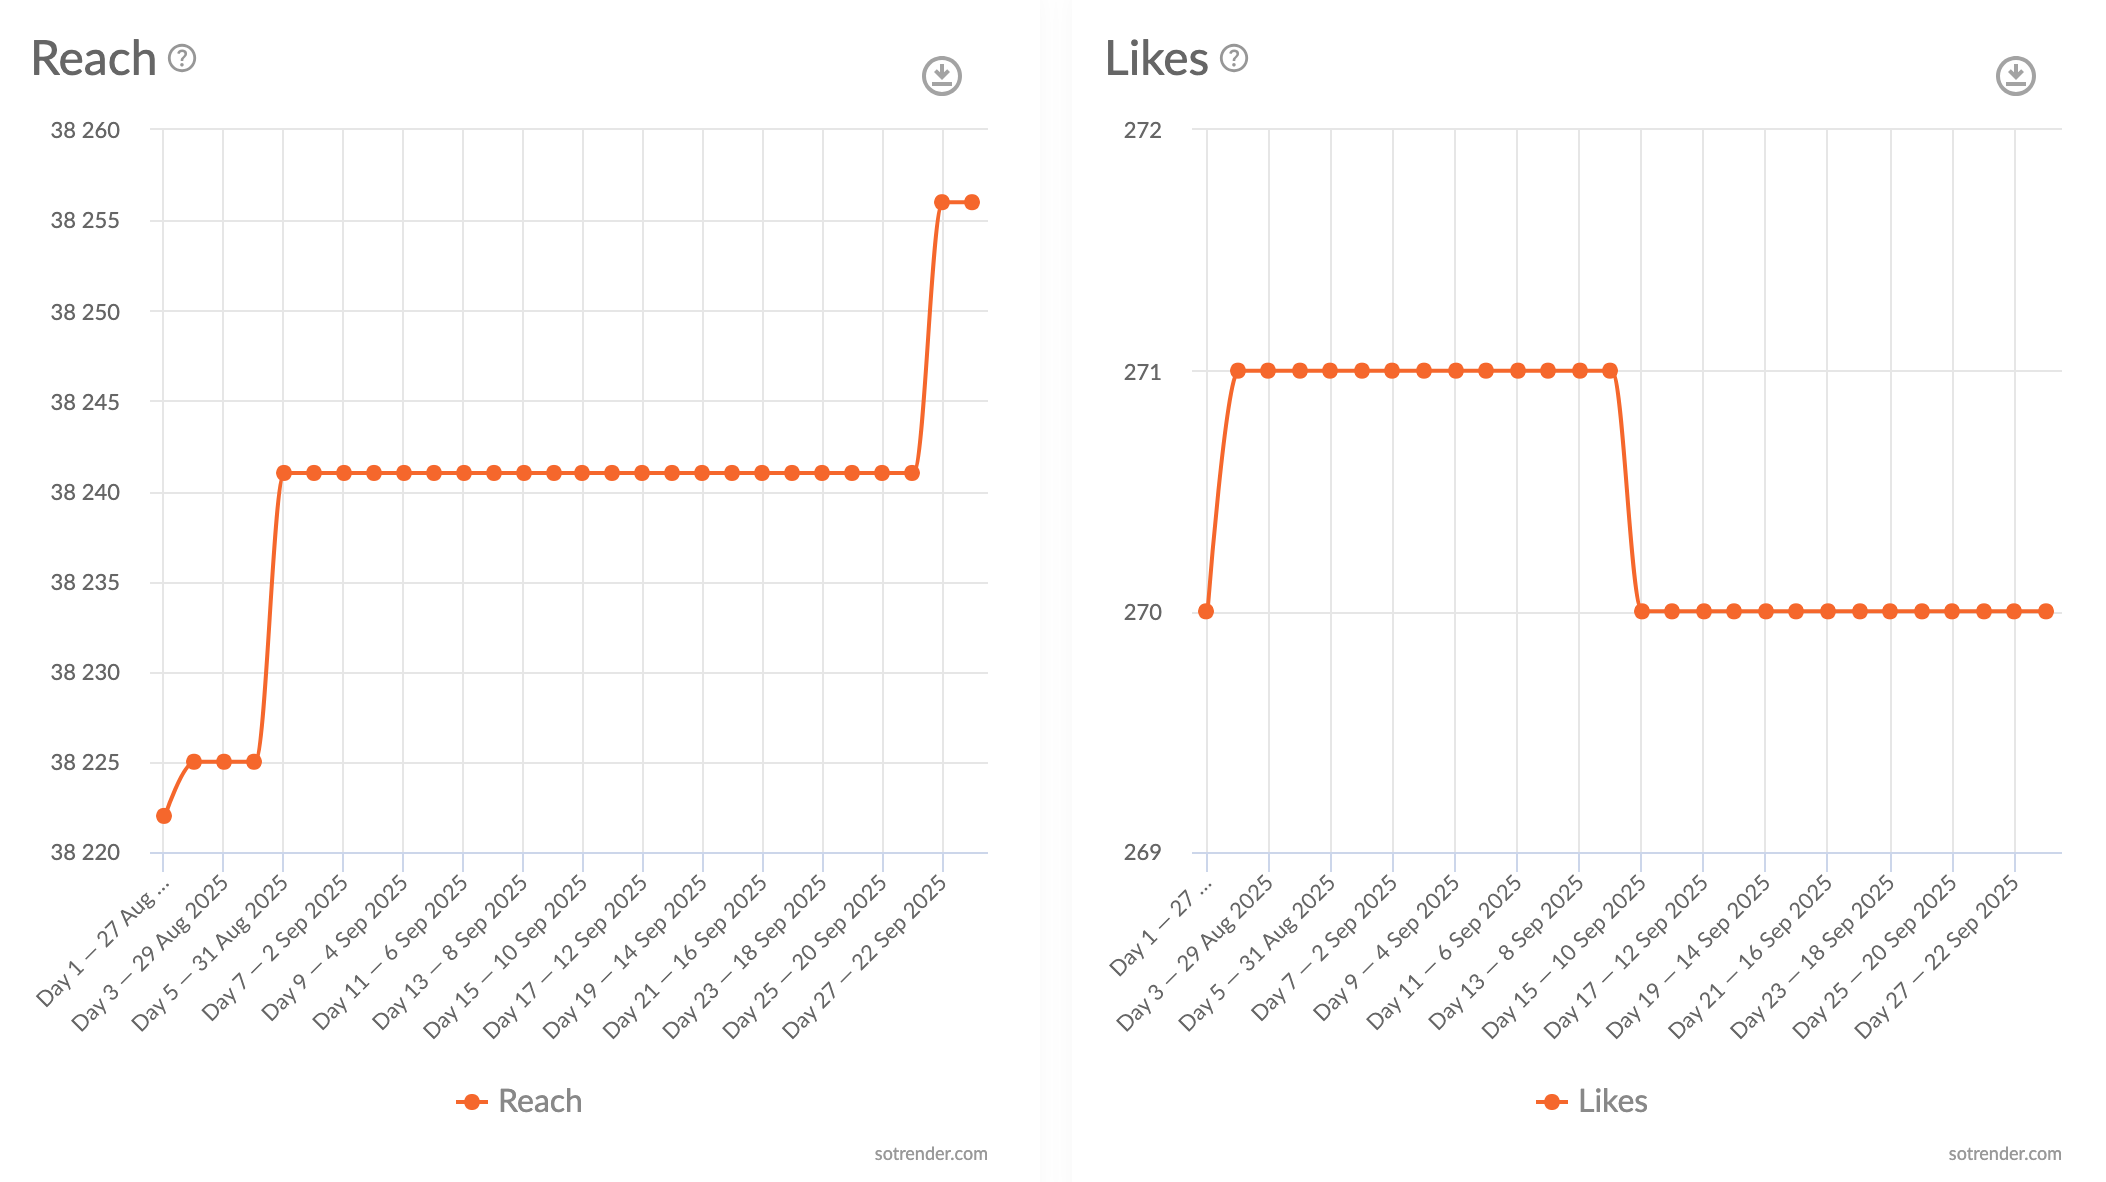Viewport: 2106px width, 1182px height.
Task: Select the Reach chart heading
Action: tap(90, 58)
